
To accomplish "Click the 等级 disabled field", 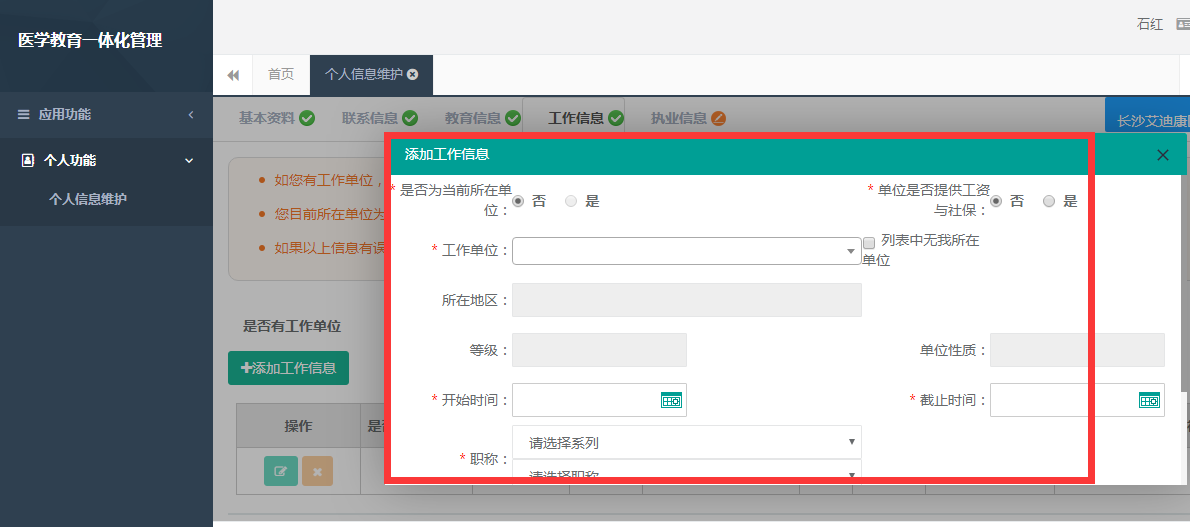I will point(600,350).
